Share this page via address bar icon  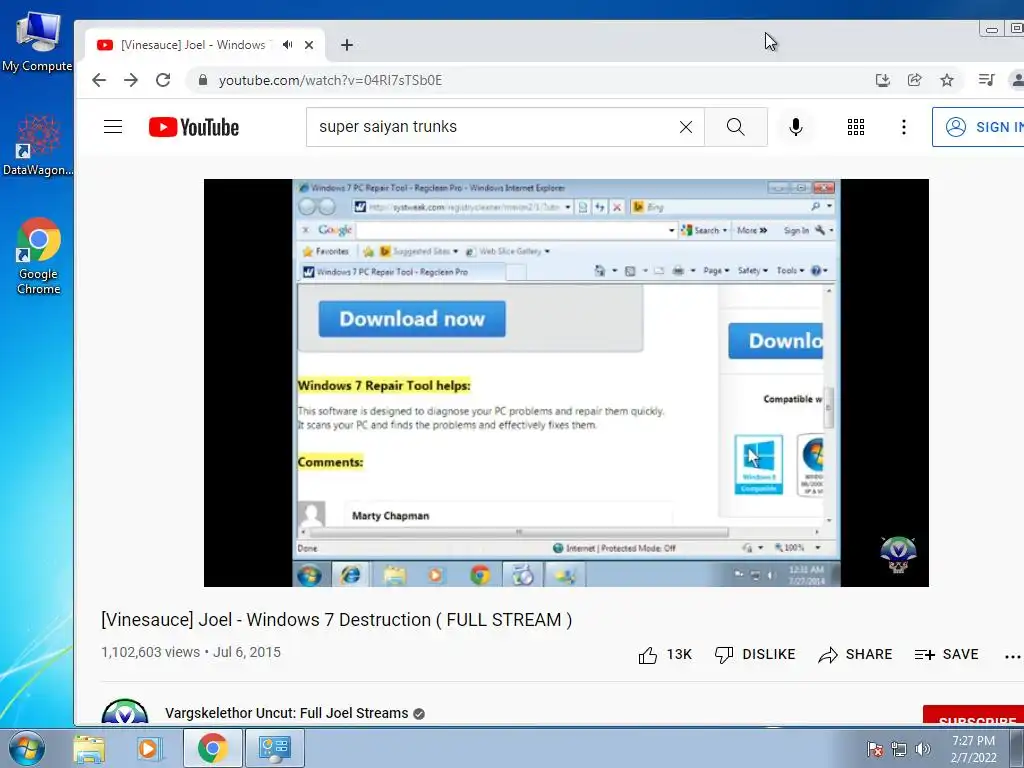(x=915, y=80)
